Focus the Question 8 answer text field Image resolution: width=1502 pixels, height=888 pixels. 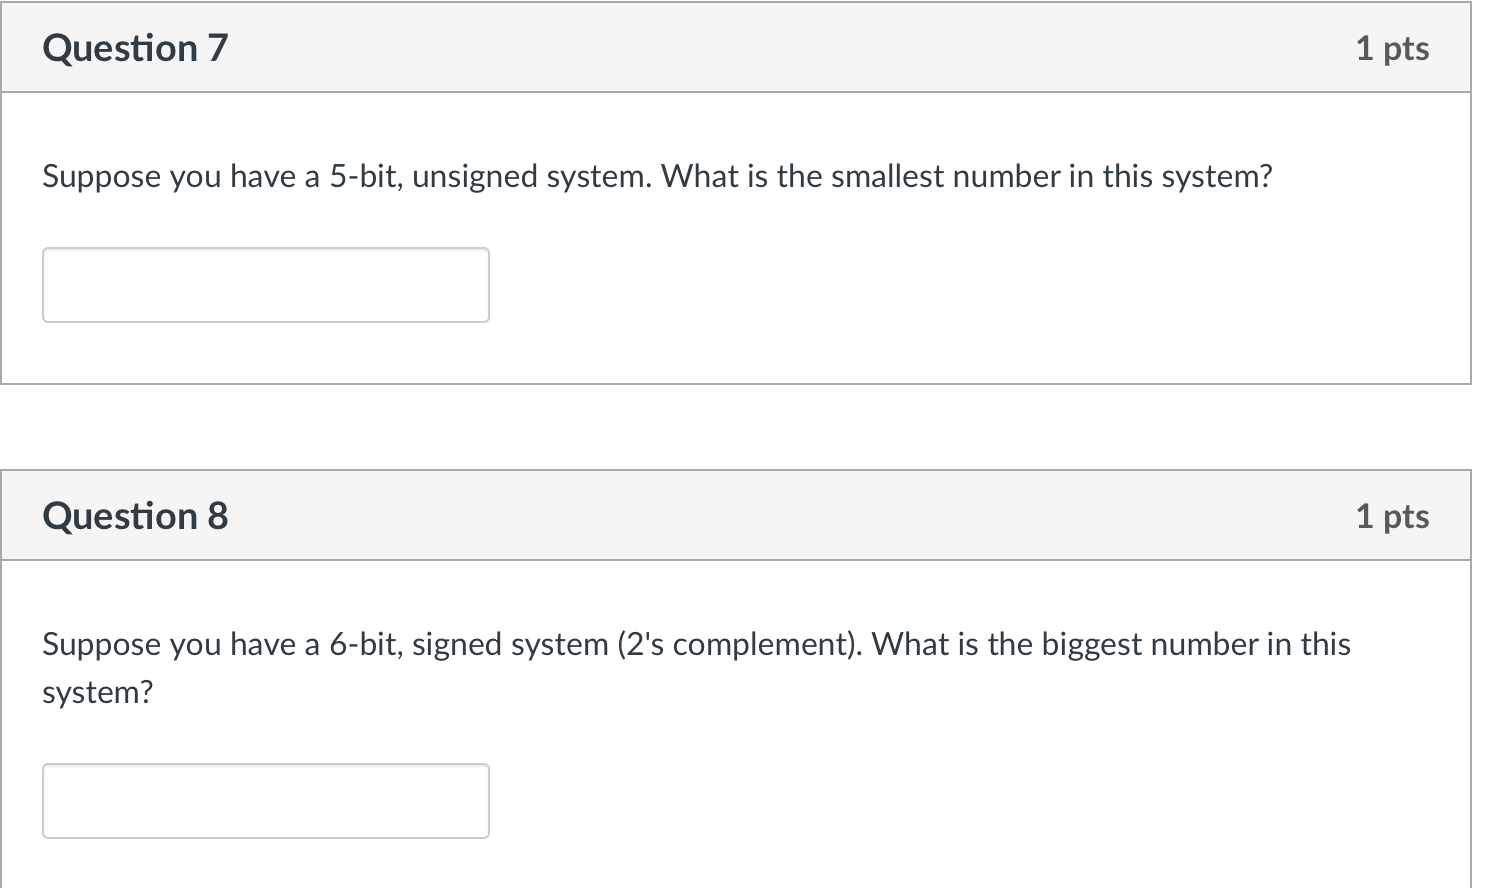coord(266,801)
